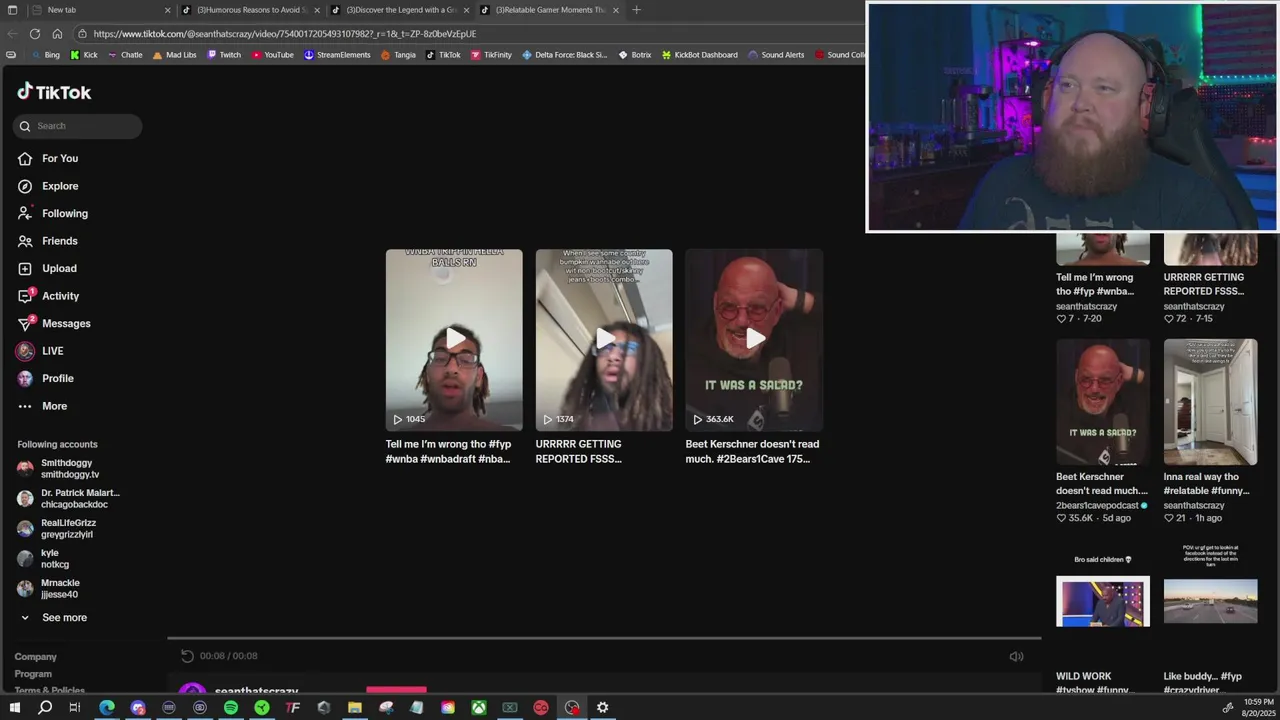Open Bing bookmark

pyautogui.click(x=45, y=55)
